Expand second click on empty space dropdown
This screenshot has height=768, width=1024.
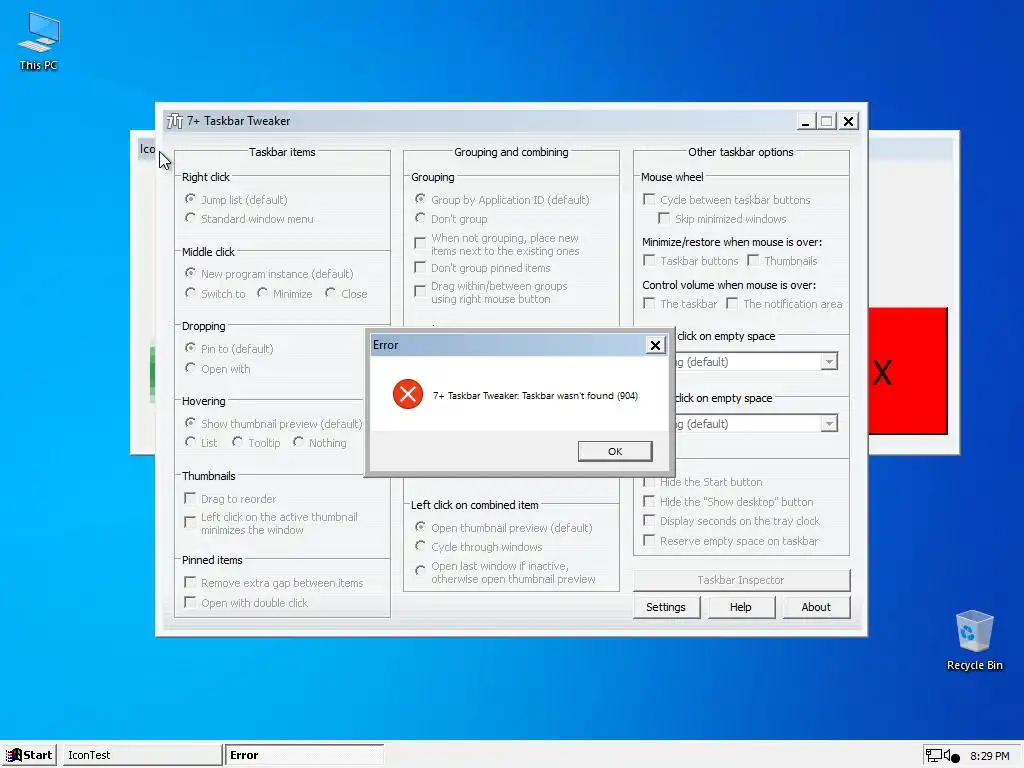click(829, 424)
